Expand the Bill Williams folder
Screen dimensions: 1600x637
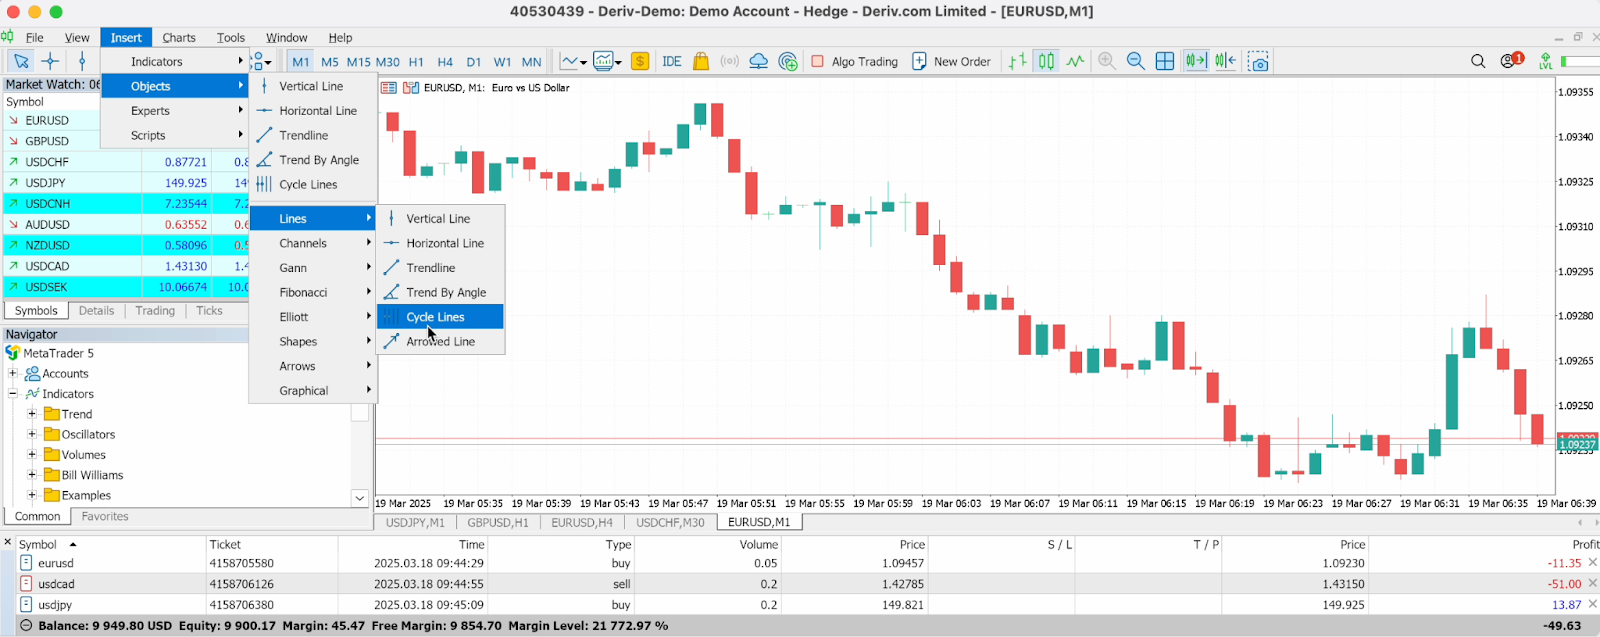32,475
